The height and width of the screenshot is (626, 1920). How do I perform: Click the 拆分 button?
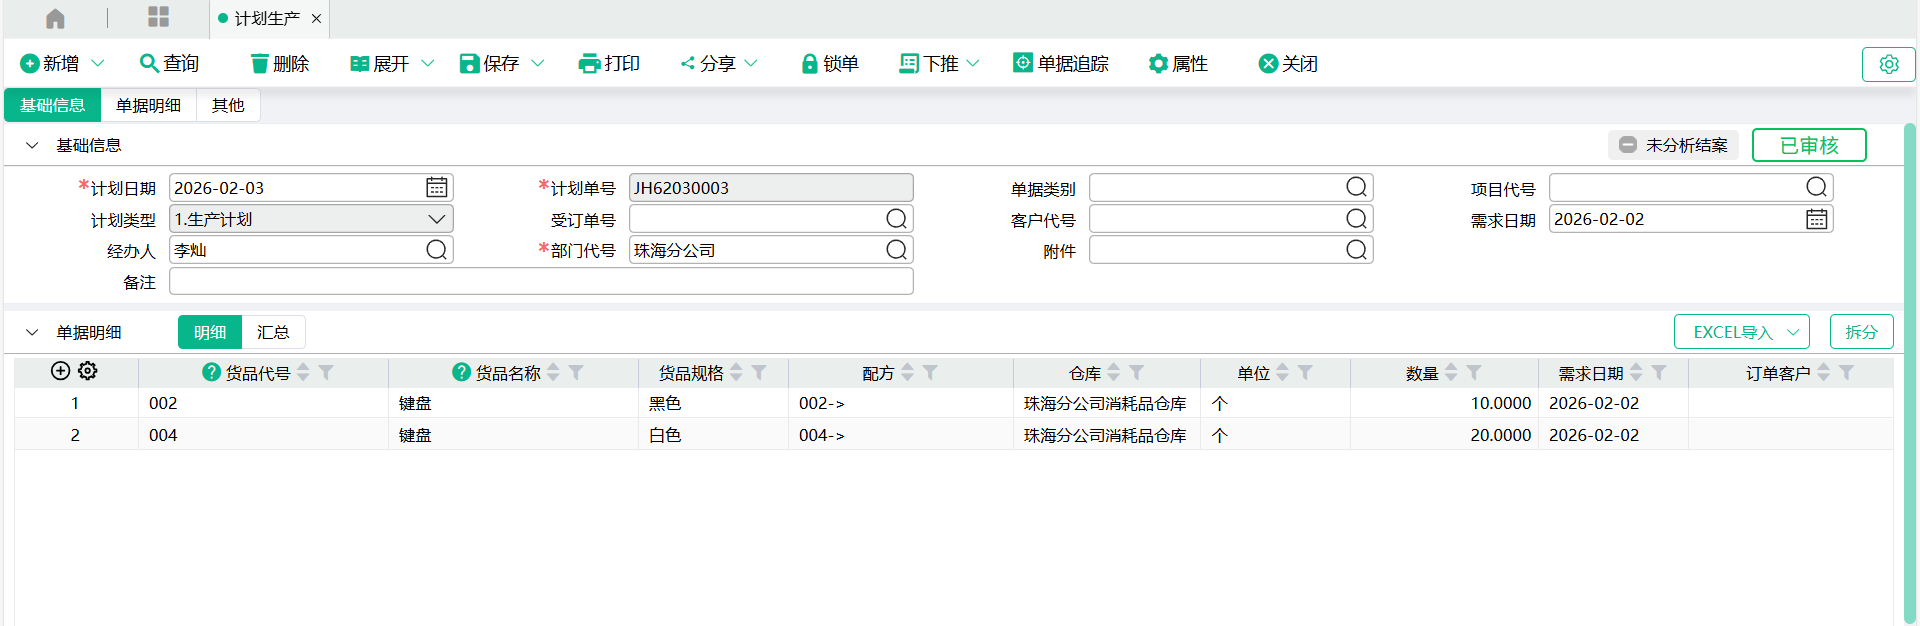click(1861, 332)
